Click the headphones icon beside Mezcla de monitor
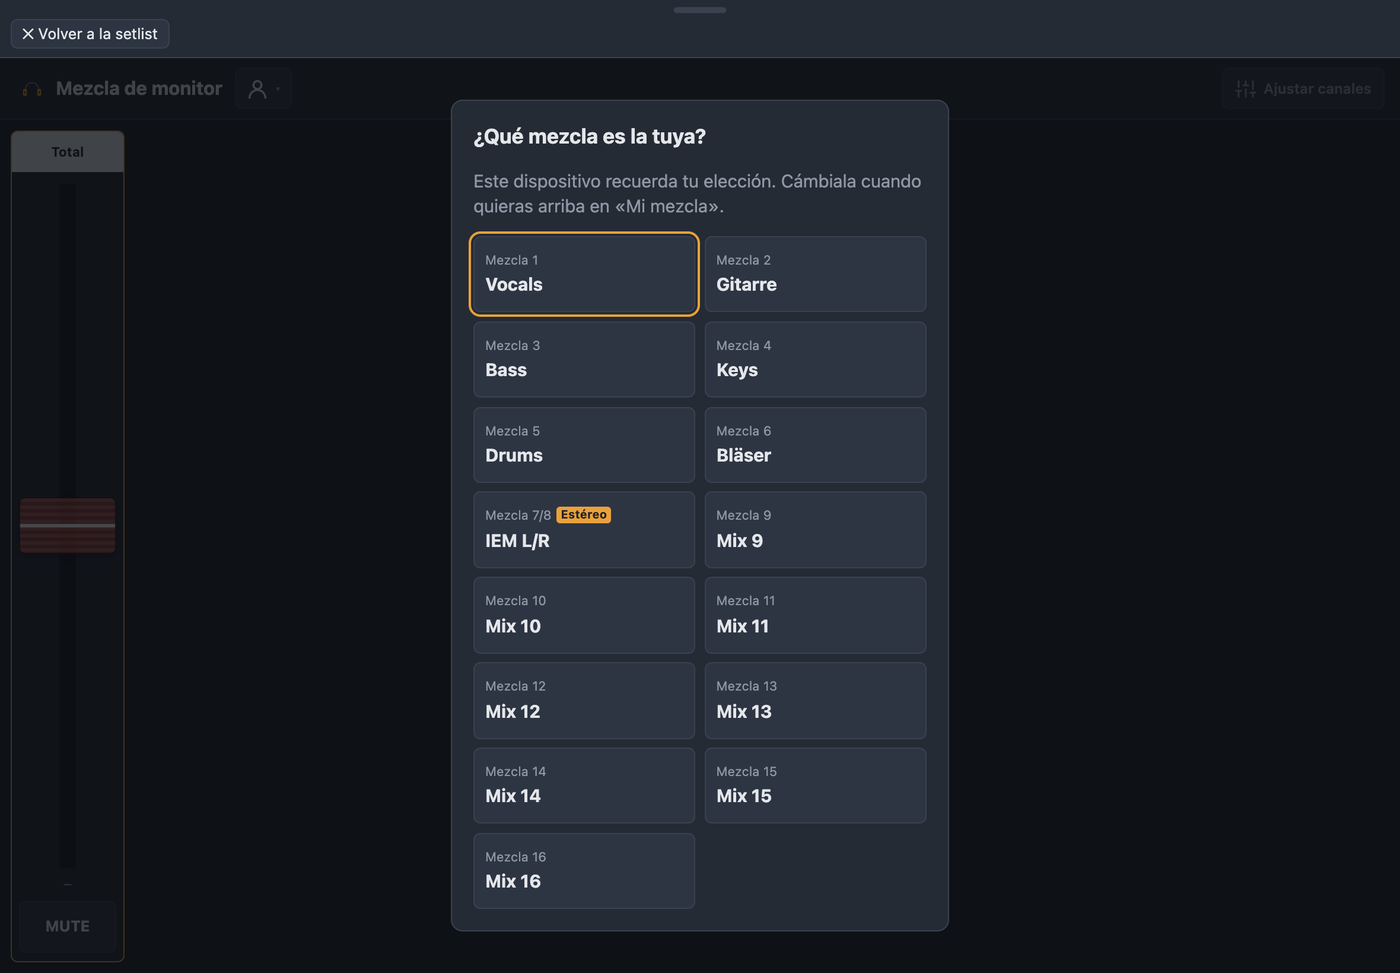This screenshot has height=973, width=1400. tap(32, 89)
